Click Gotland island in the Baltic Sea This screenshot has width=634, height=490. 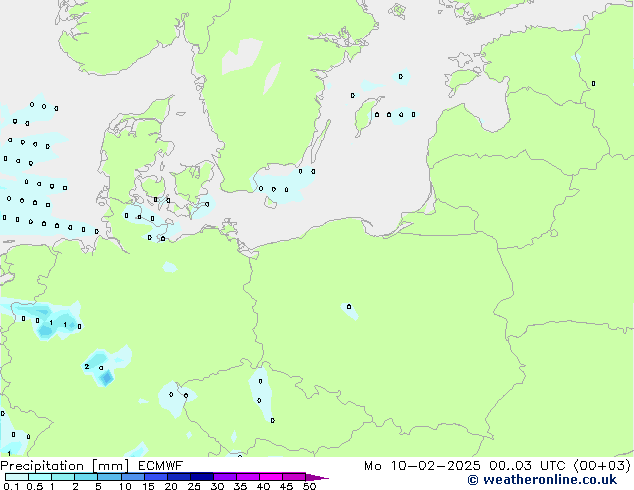point(364,116)
